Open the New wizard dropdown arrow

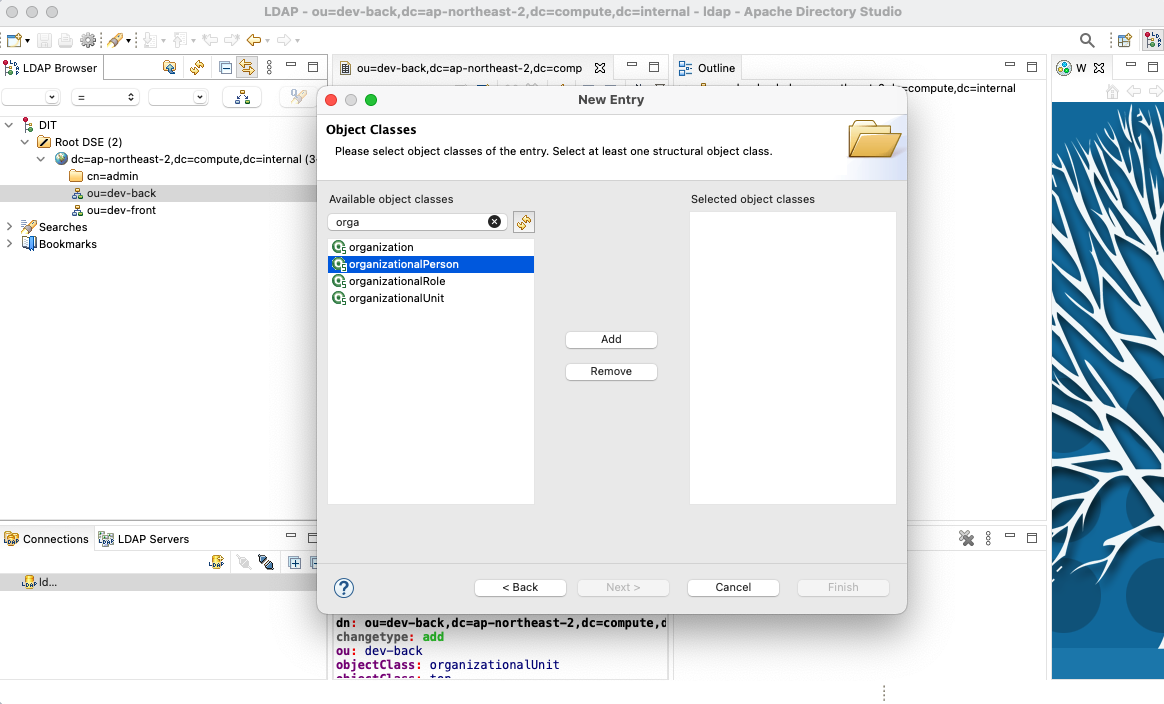[x=27, y=41]
